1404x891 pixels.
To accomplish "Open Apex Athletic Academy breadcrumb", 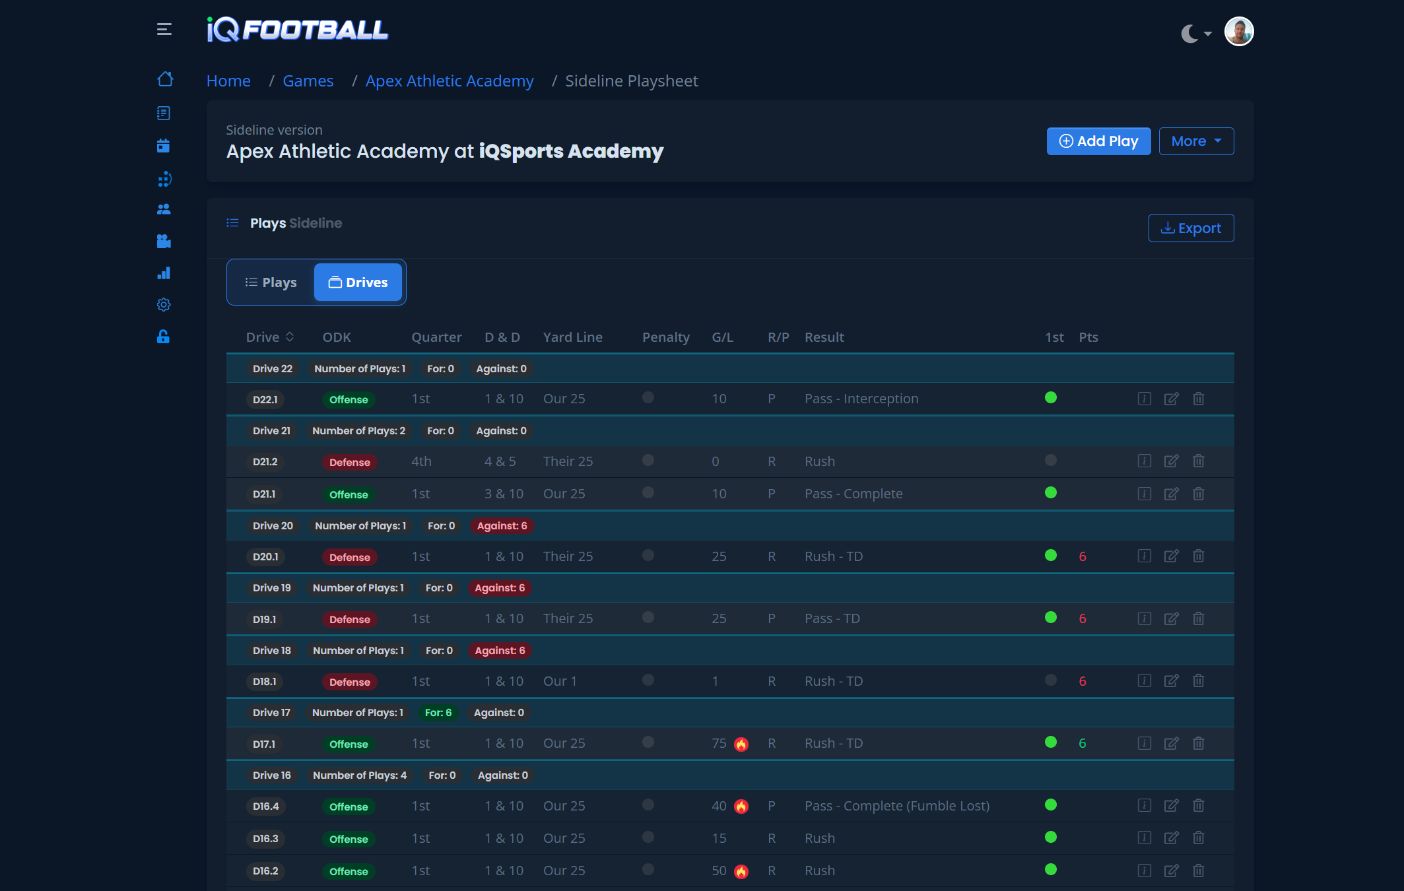I will pos(449,81).
